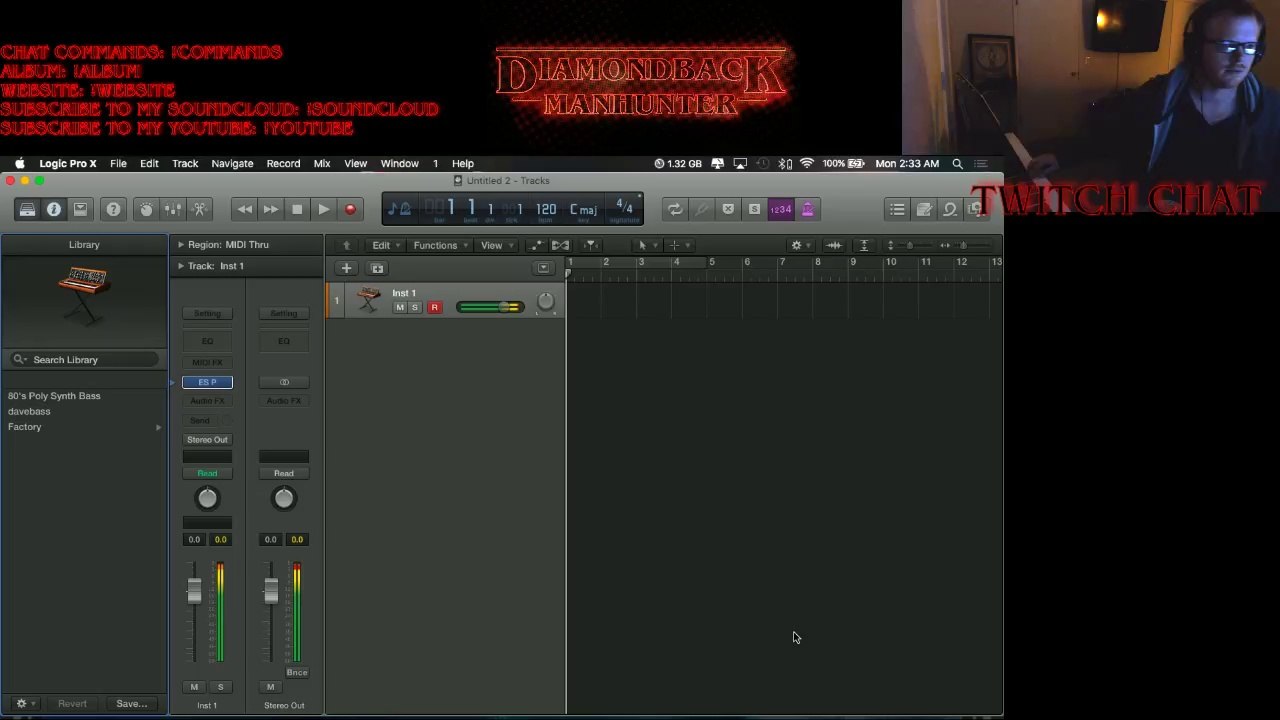The image size is (1280, 720).
Task: Toggle Waveform Zoom button
Action: click(x=834, y=245)
